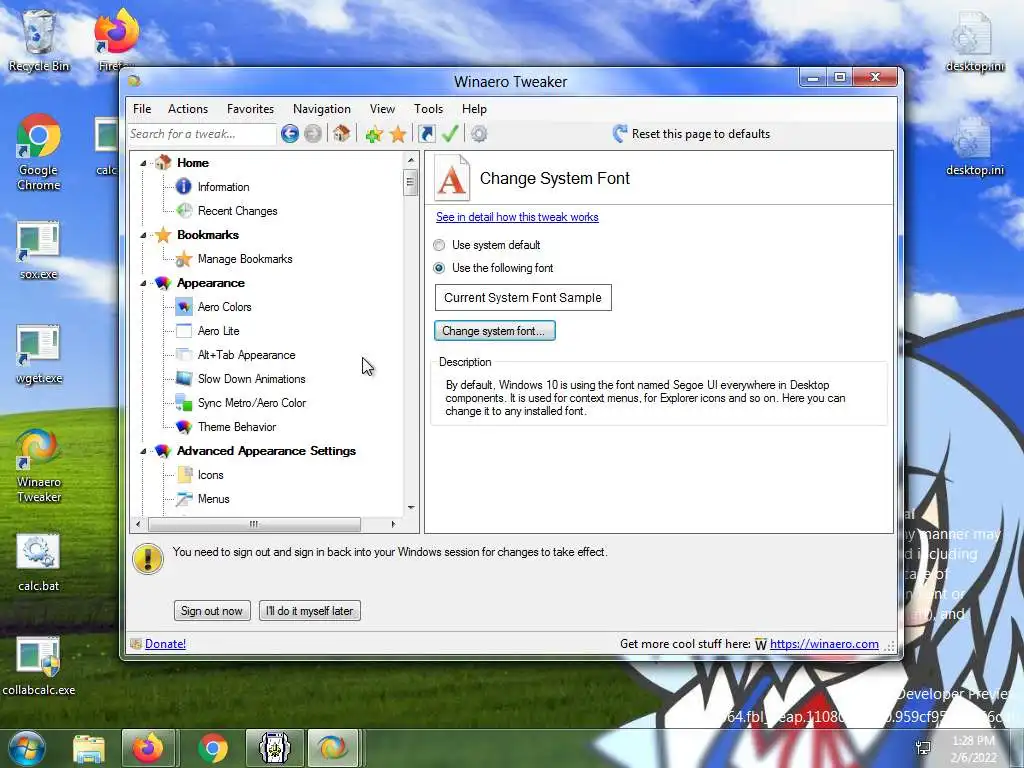1024x768 pixels.
Task: Open the Tools menu
Action: (x=428, y=109)
